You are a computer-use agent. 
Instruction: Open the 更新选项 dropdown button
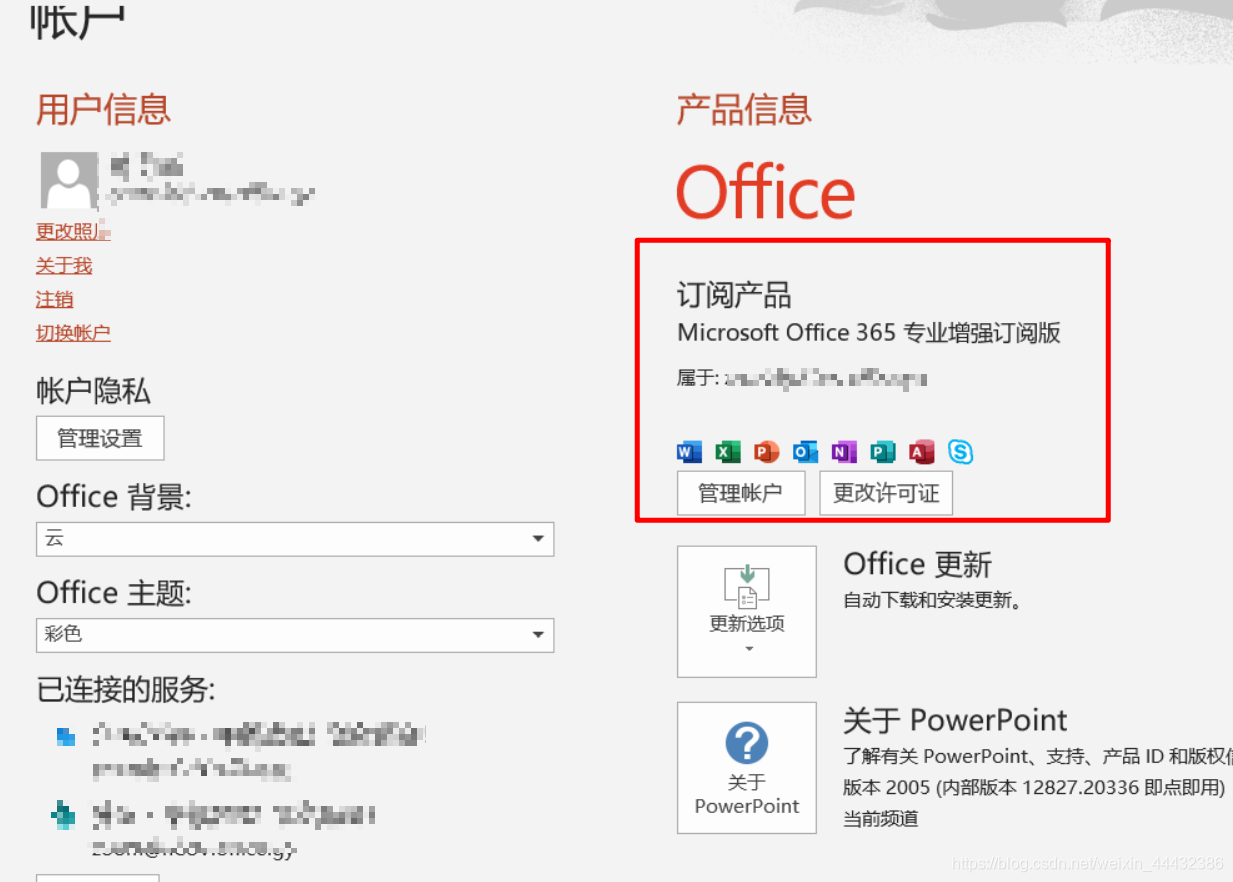(x=747, y=611)
